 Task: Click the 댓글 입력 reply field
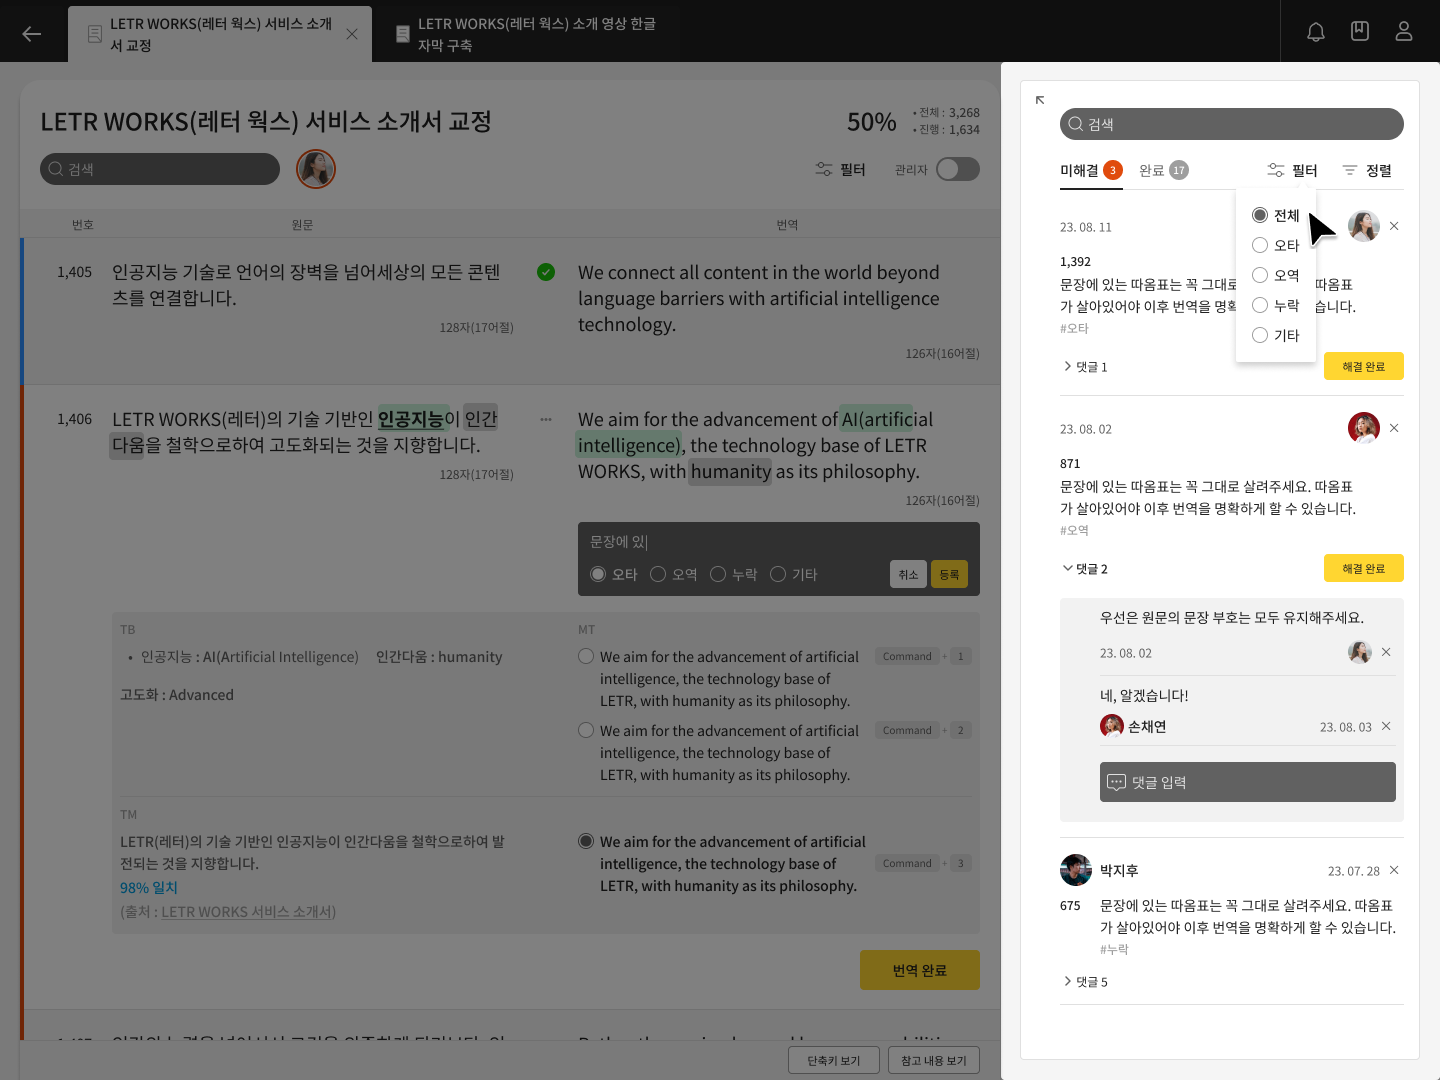(1247, 782)
